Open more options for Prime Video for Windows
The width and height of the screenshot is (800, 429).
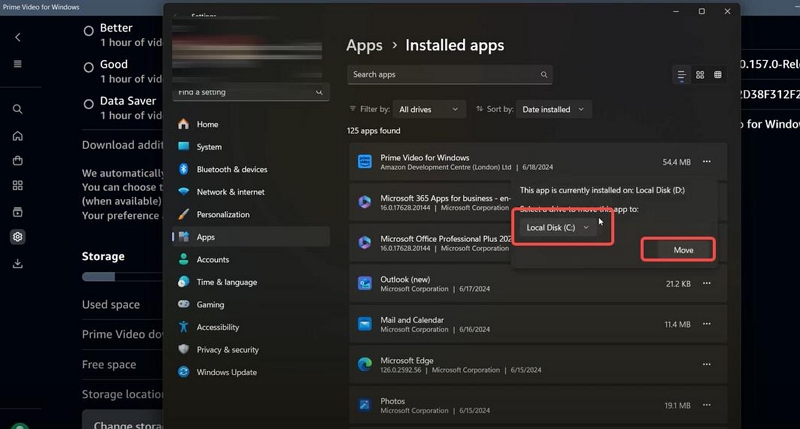point(707,162)
